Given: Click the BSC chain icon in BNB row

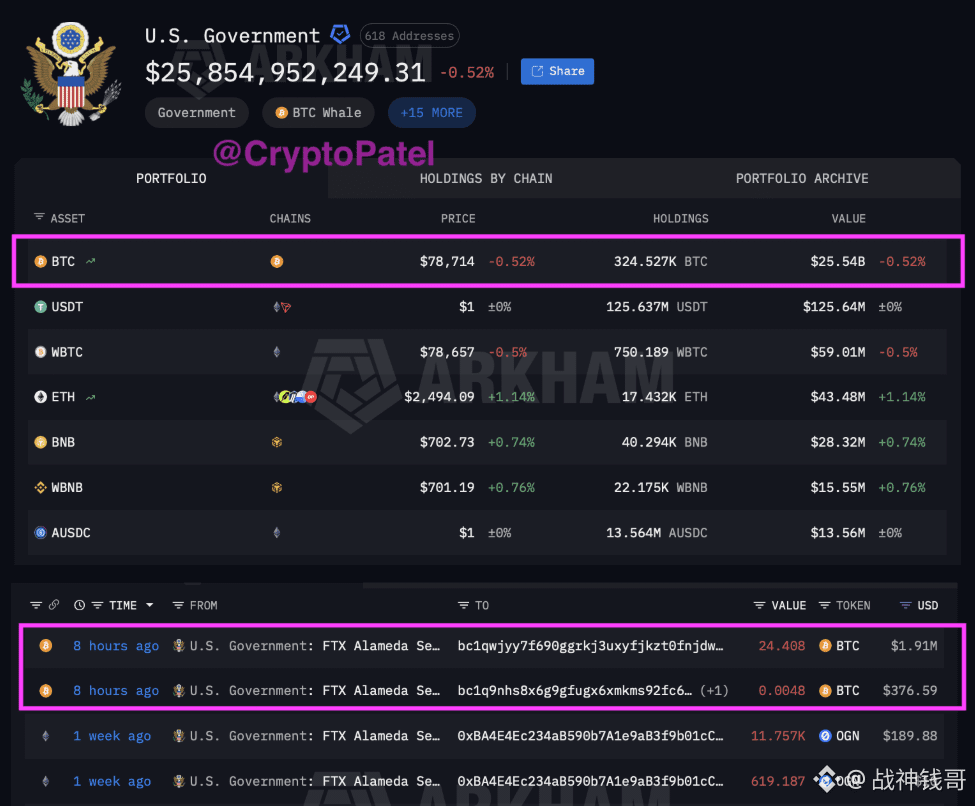Looking at the screenshot, I should tap(277, 442).
